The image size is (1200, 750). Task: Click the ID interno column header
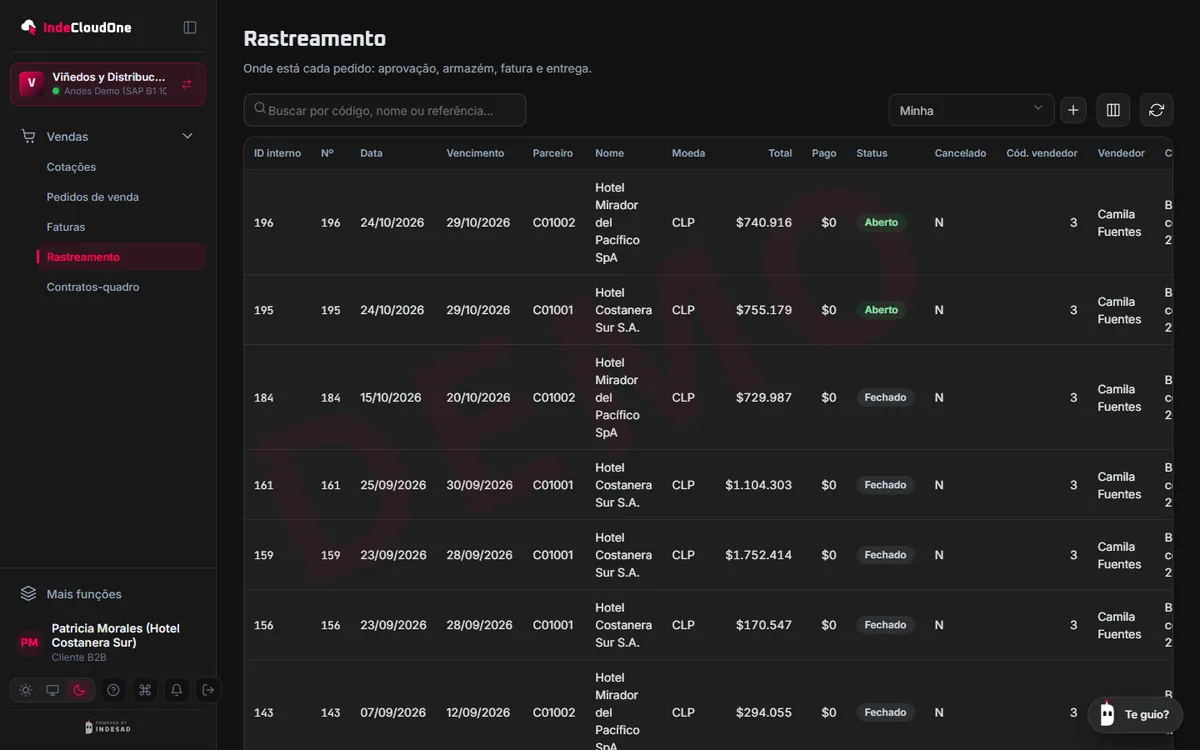click(277, 153)
